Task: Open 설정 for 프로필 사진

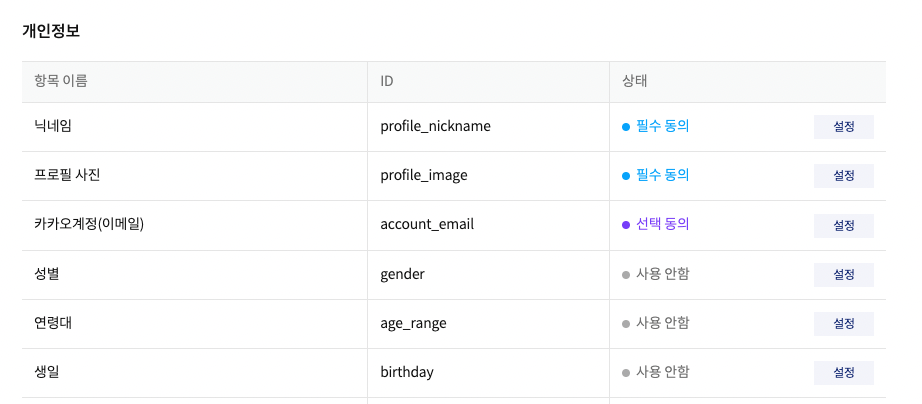Action: pyautogui.click(x=843, y=176)
